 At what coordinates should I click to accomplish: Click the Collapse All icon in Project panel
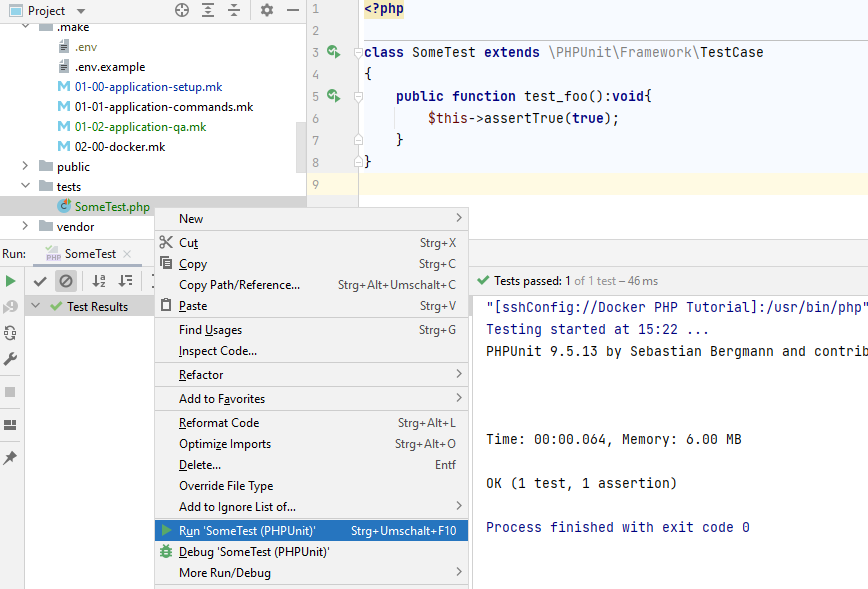click(x=234, y=10)
